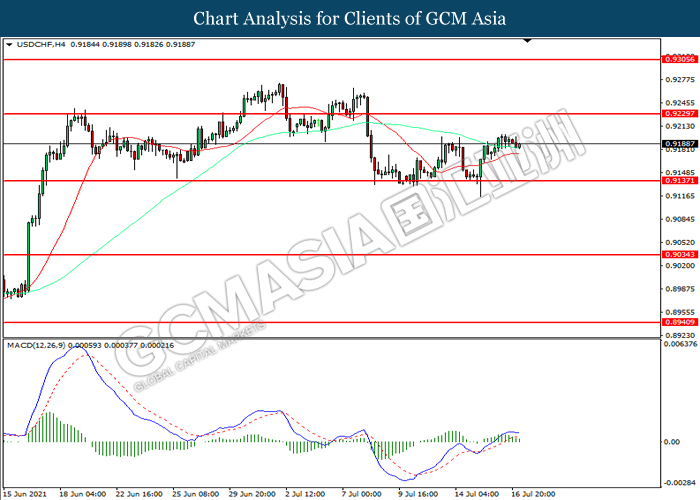Screen dimensions: 700x500
Task: Click the 0.92455 price scale value
Action: tap(680, 103)
